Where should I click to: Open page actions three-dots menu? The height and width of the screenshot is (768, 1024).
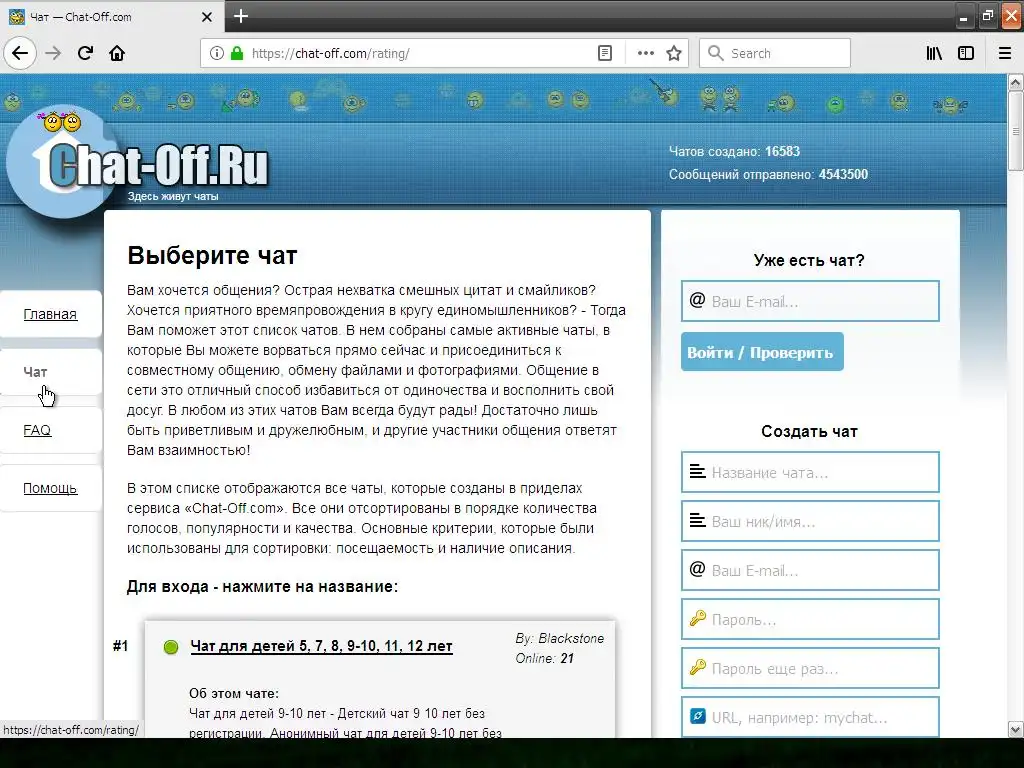pos(646,53)
